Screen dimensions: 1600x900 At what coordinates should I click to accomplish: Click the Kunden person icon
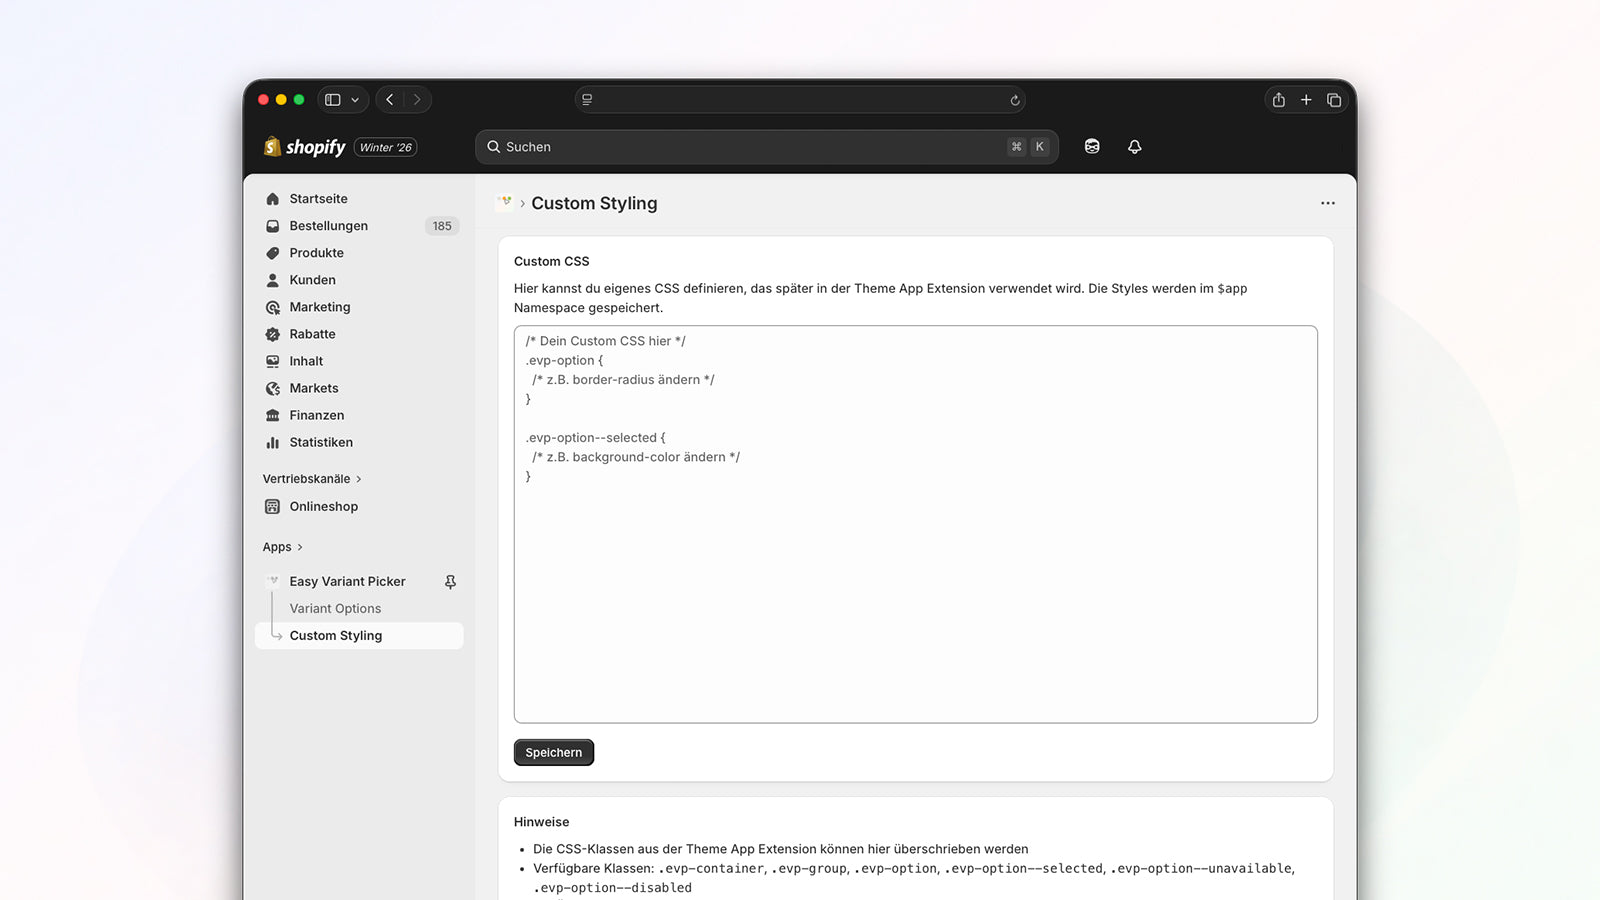click(x=272, y=280)
